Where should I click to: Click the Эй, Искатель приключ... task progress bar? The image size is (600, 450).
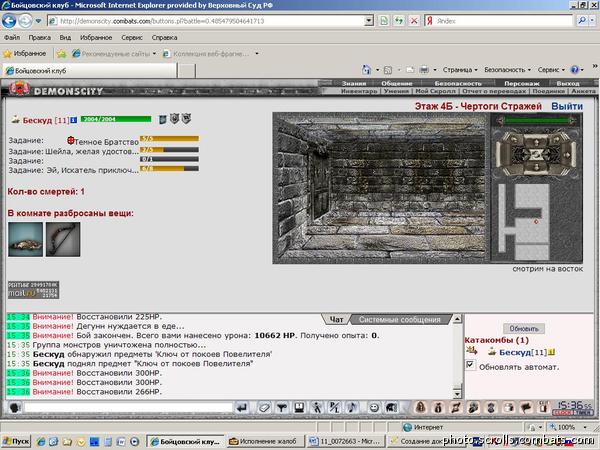[170, 169]
